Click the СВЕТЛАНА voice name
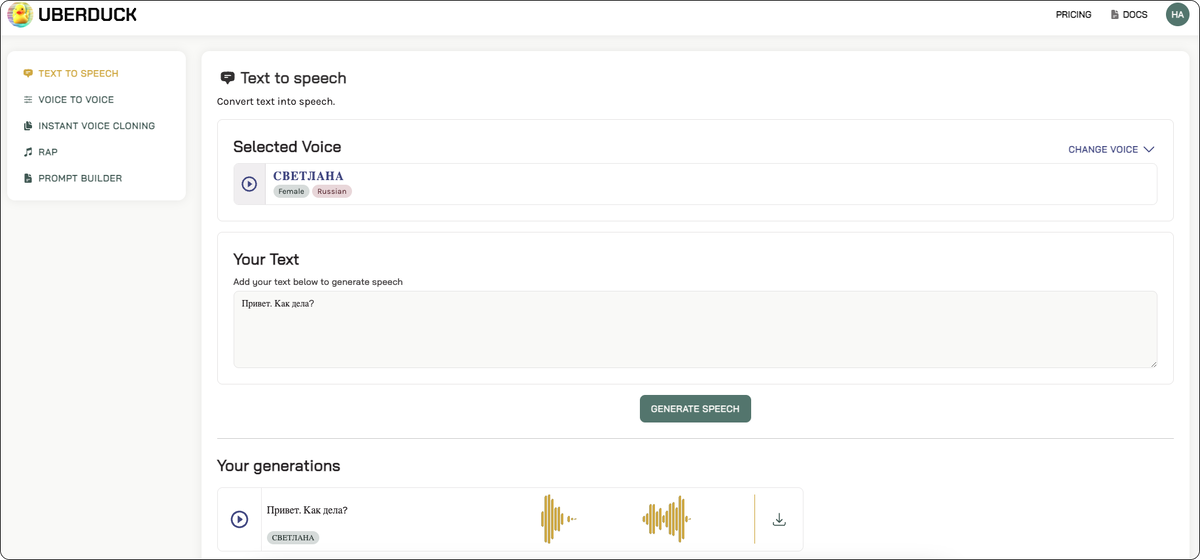 coord(308,176)
